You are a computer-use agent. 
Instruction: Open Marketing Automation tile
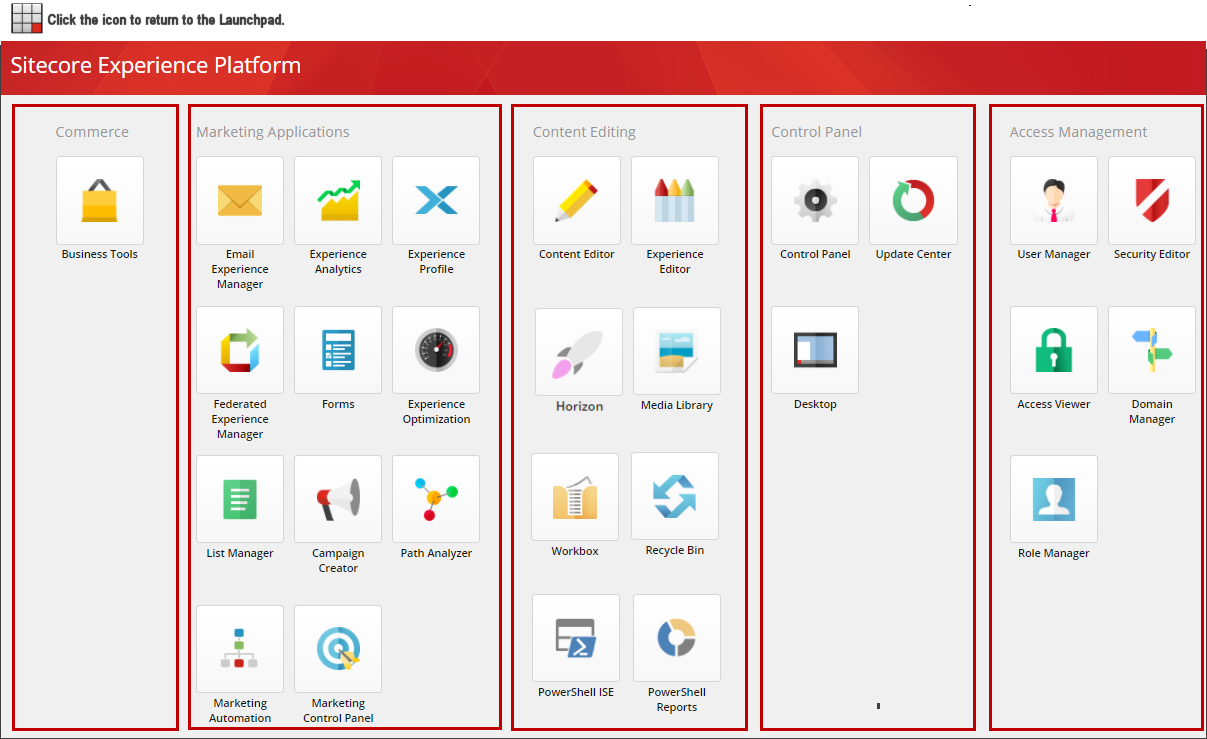[240, 649]
